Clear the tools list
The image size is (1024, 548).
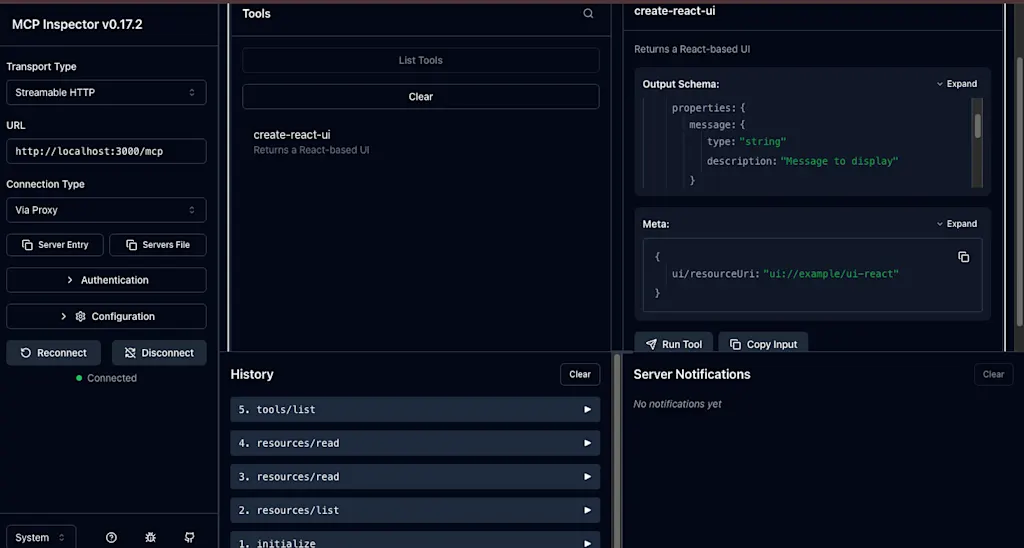[421, 97]
